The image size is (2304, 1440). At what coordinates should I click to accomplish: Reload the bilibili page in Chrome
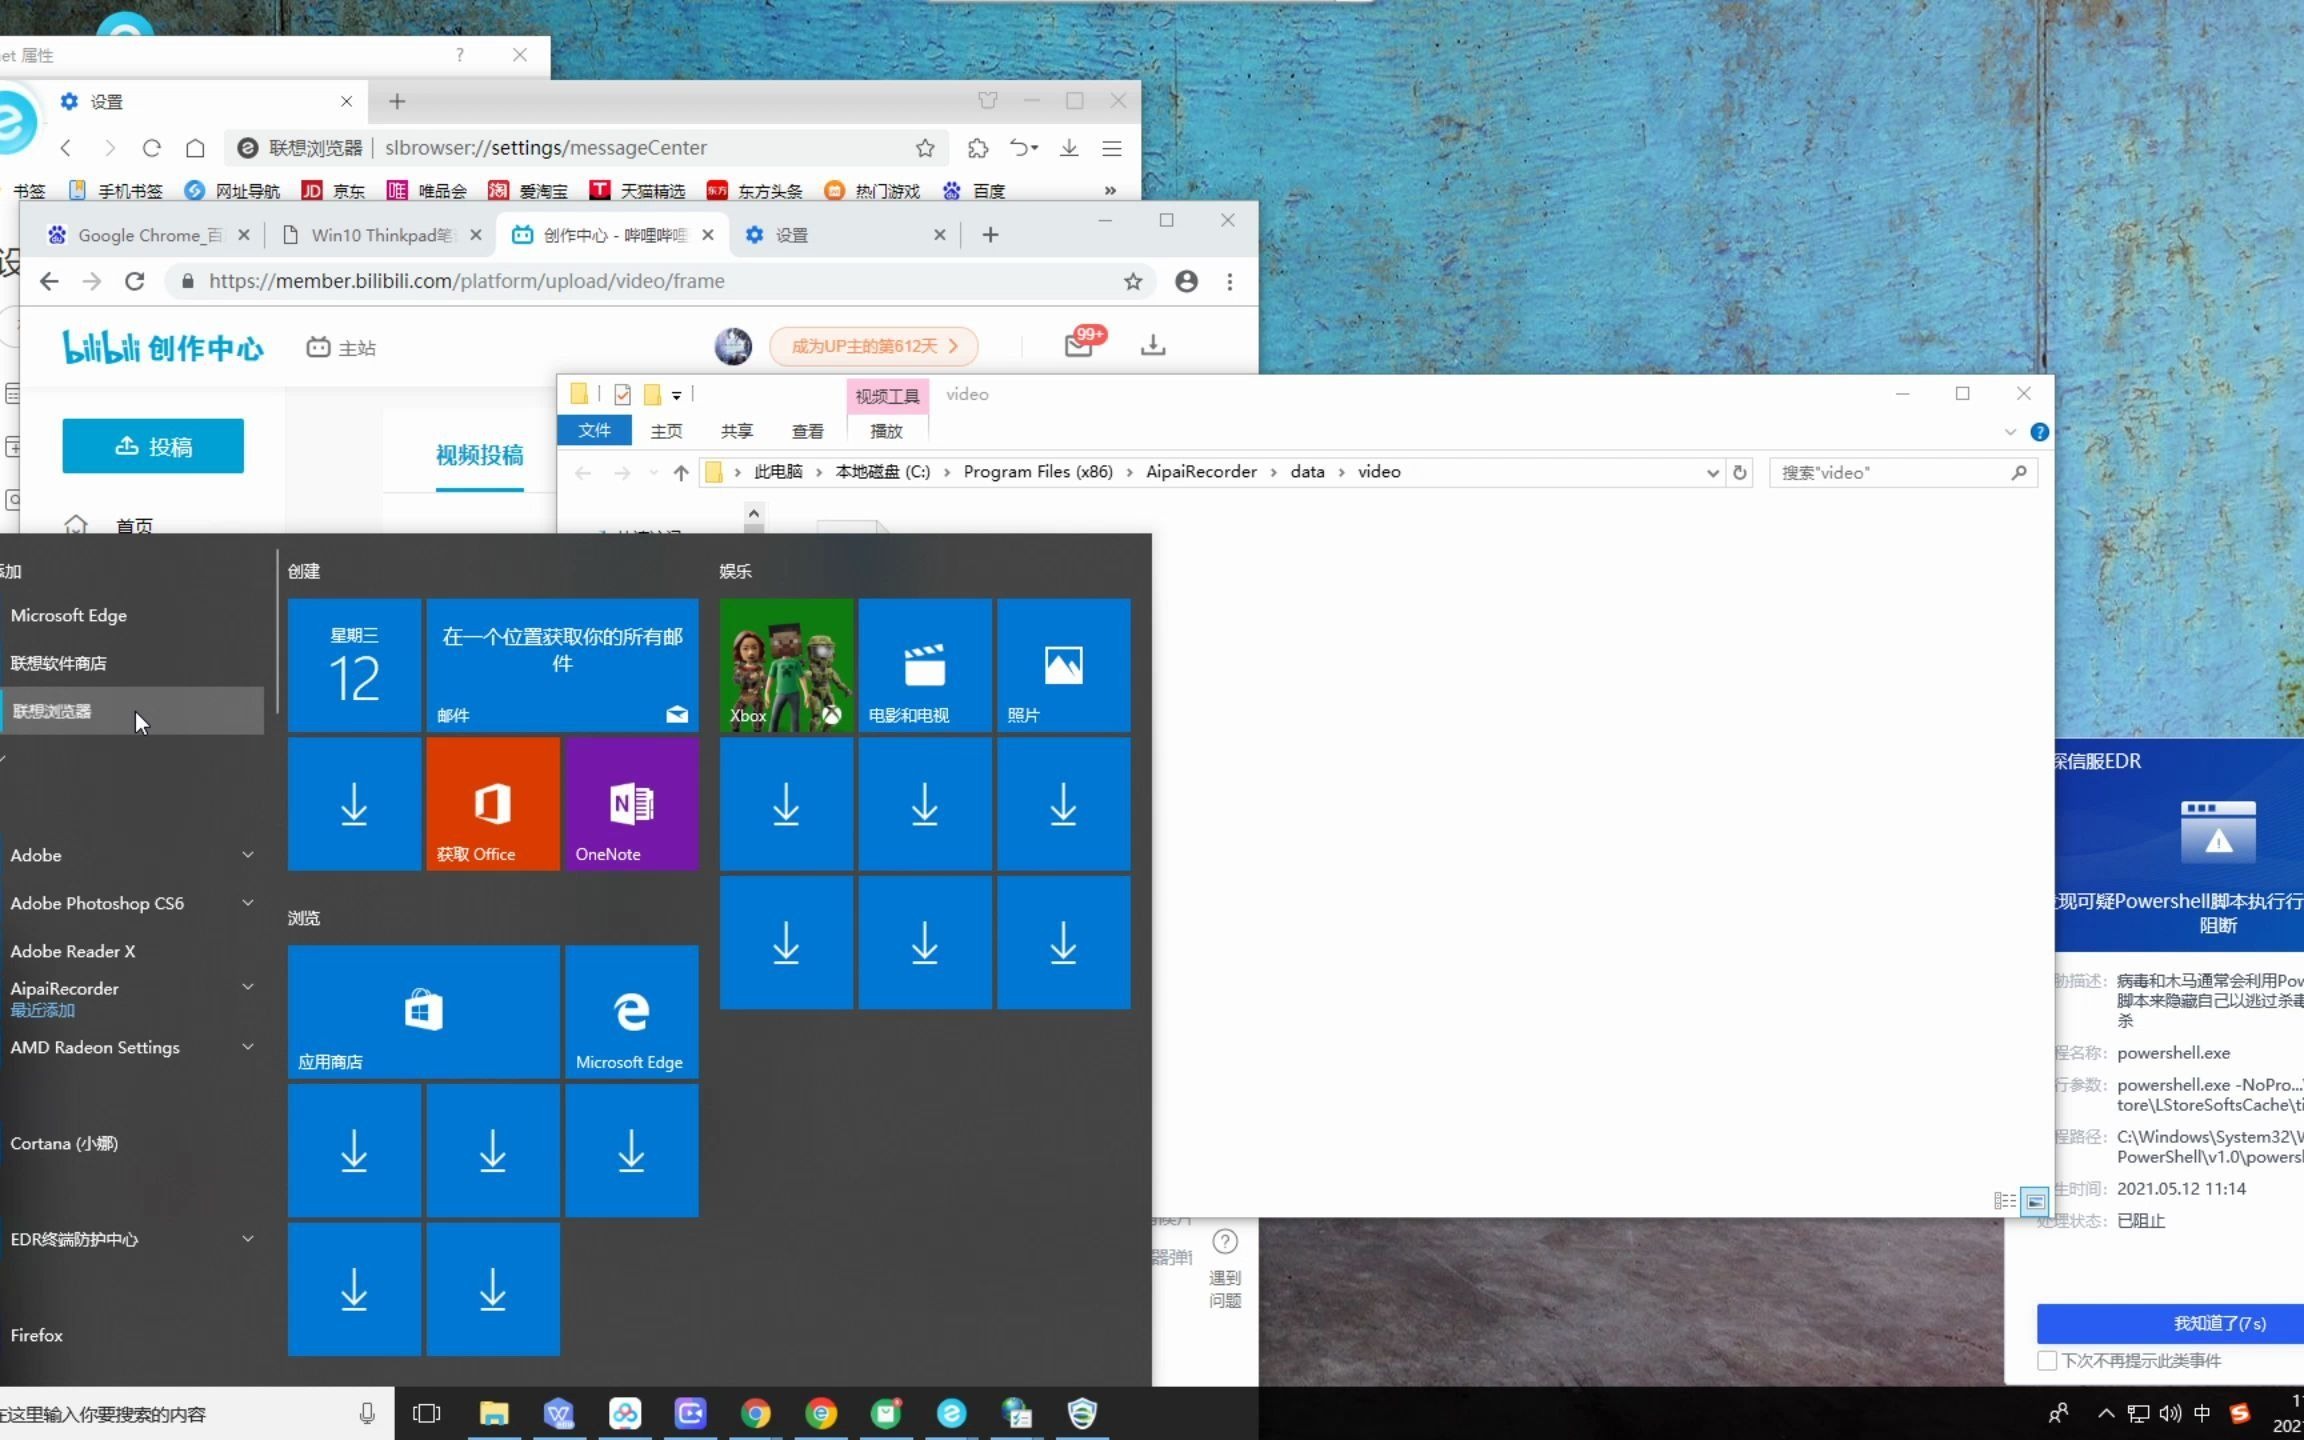pos(135,281)
